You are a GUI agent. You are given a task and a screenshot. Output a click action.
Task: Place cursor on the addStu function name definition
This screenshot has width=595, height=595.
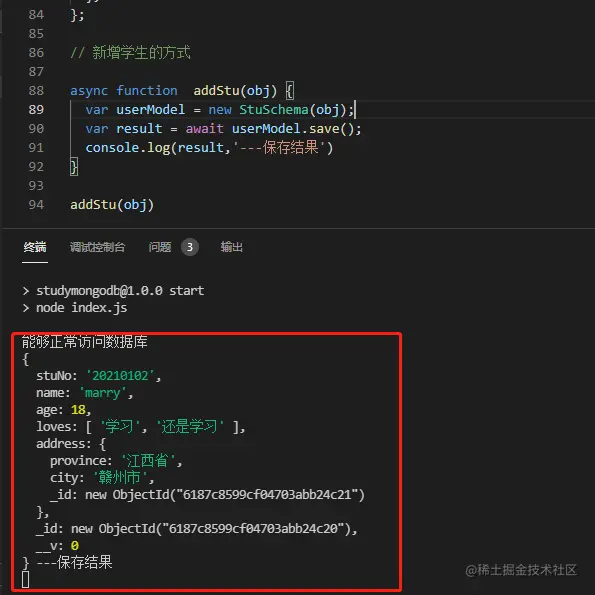coord(216,91)
